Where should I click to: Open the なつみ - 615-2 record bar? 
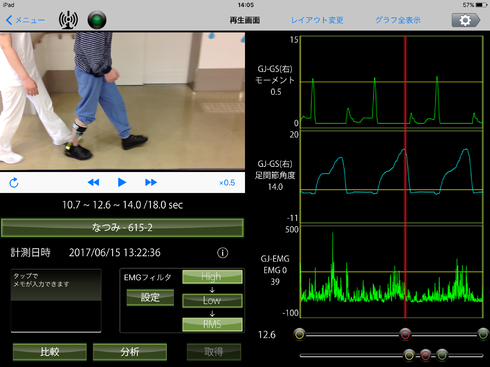click(x=122, y=228)
